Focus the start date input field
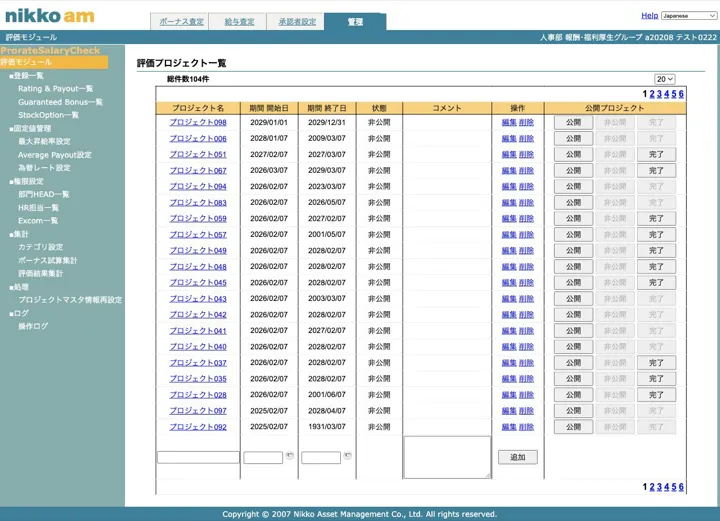The width and height of the screenshot is (720, 521). click(263, 457)
